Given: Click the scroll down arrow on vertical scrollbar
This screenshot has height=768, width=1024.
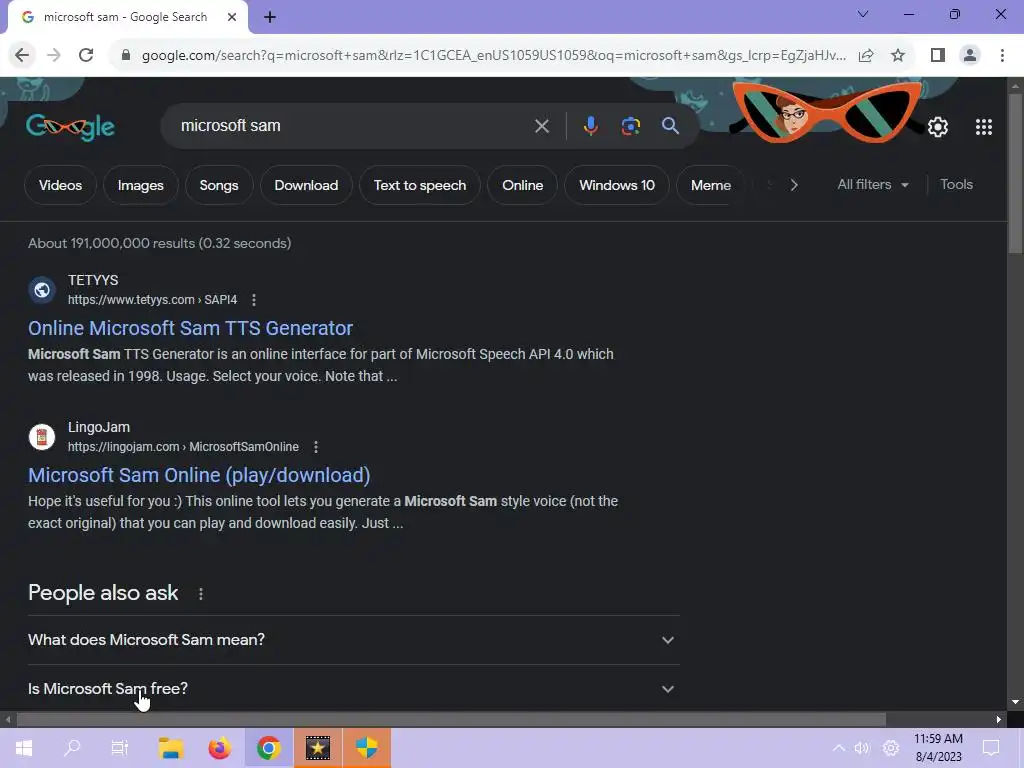Looking at the screenshot, I should 1015,702.
